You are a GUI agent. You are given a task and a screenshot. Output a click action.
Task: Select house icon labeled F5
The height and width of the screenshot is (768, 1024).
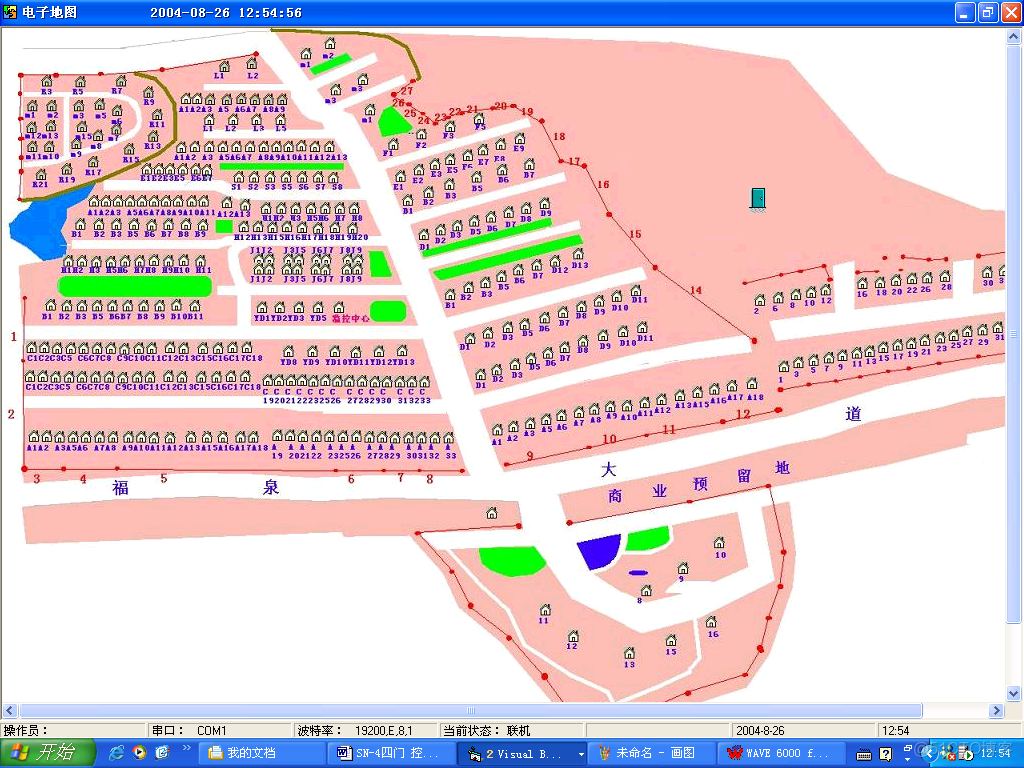[479, 119]
